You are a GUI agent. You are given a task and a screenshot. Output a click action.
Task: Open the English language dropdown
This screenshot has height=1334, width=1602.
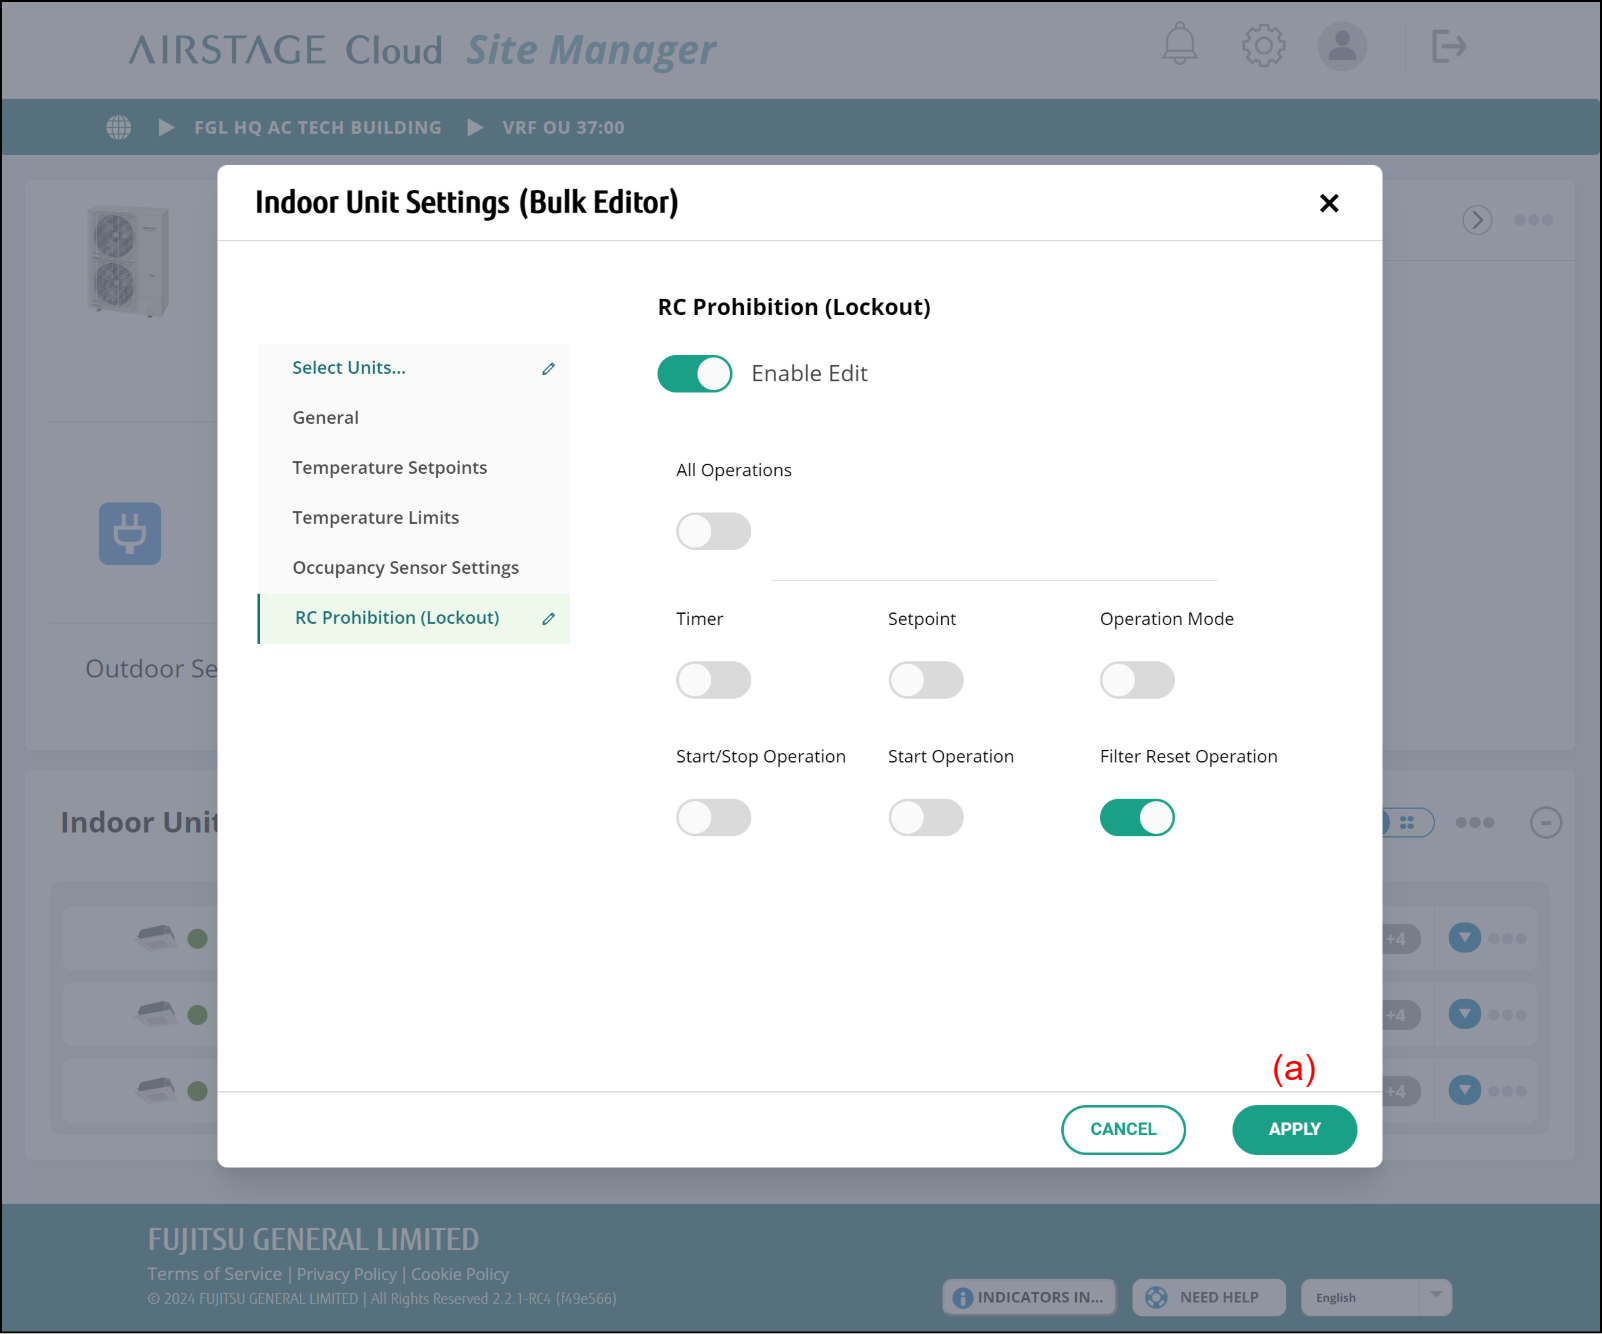pos(1375,1297)
